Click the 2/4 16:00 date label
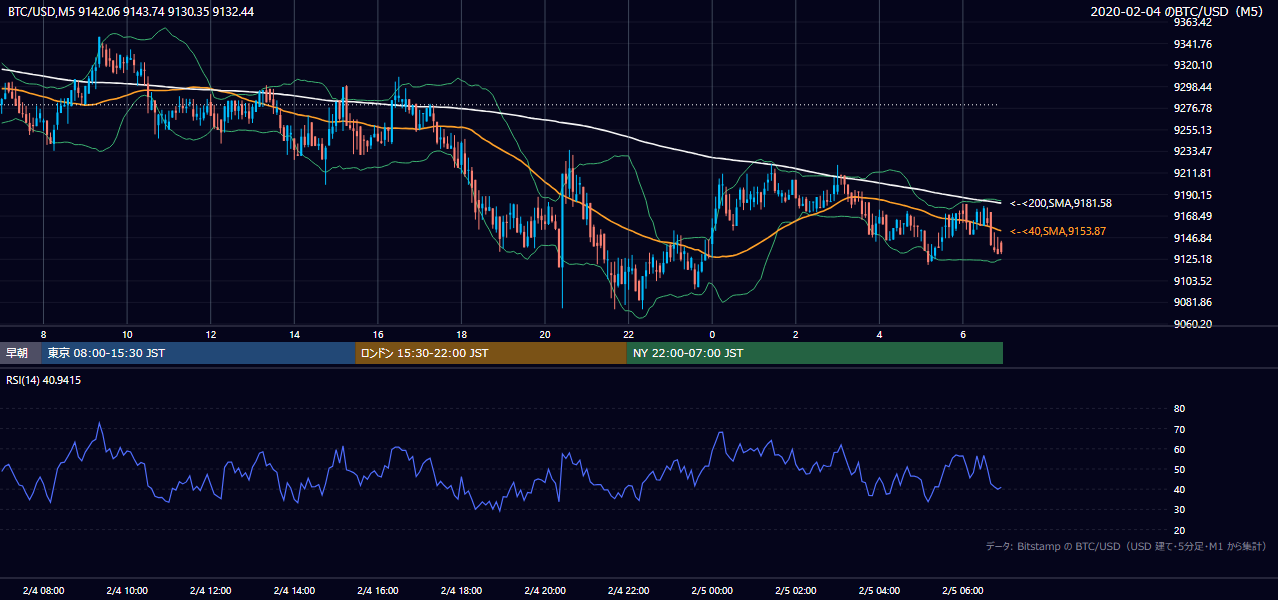 377,590
